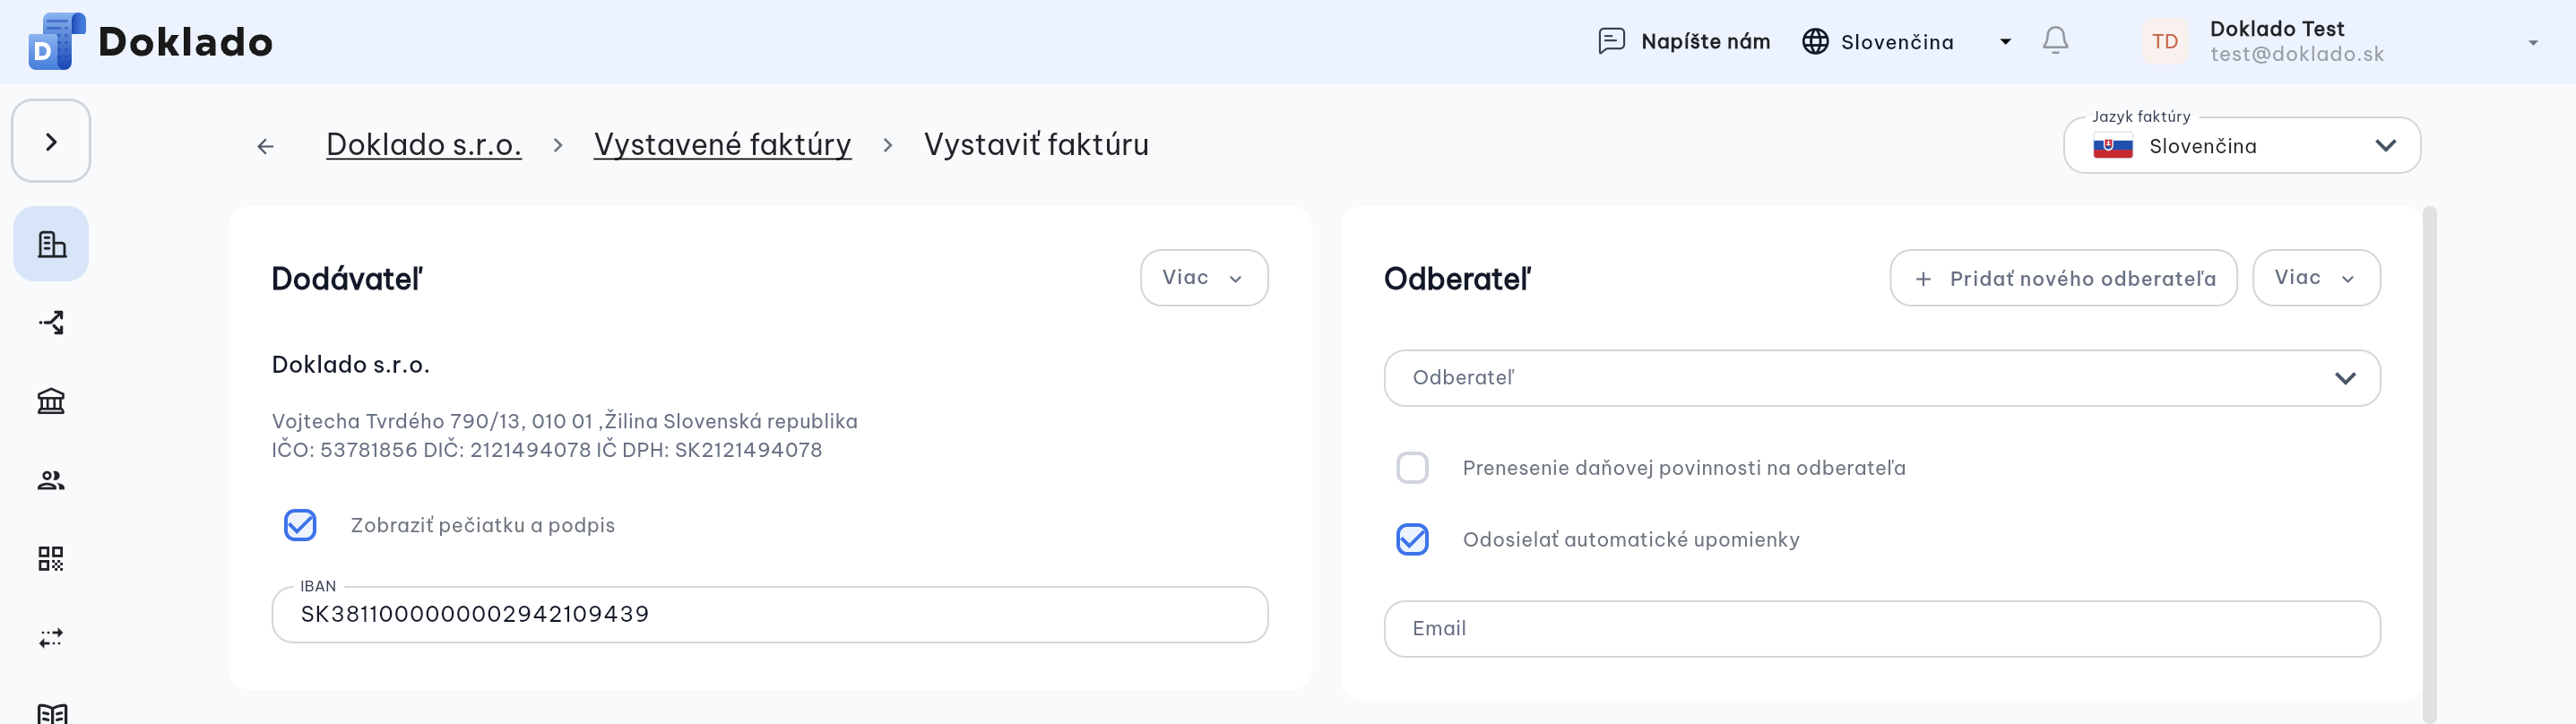Open the Viac menu in Dodávateľ card
The height and width of the screenshot is (724, 2576).
pos(1204,278)
